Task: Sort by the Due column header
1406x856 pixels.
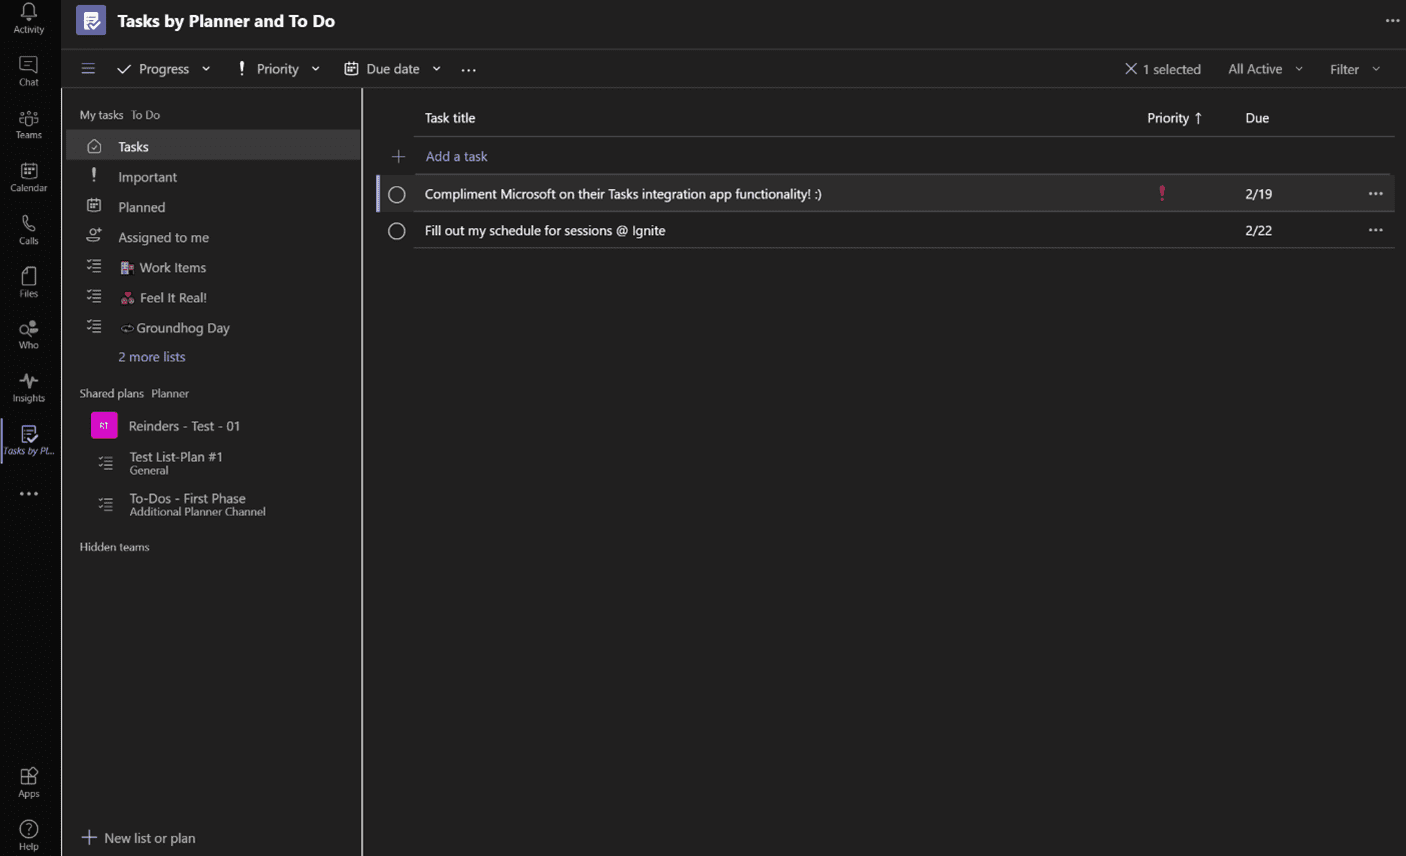Action: (x=1257, y=118)
